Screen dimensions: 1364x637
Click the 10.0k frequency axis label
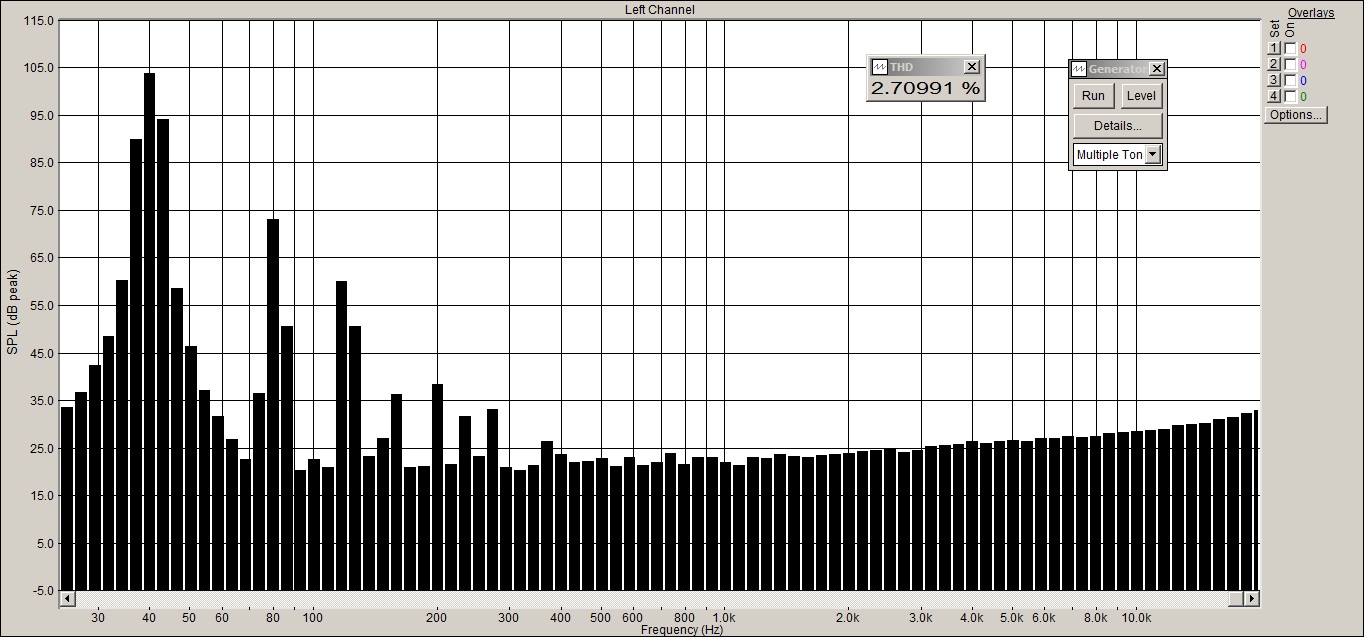(1135, 617)
